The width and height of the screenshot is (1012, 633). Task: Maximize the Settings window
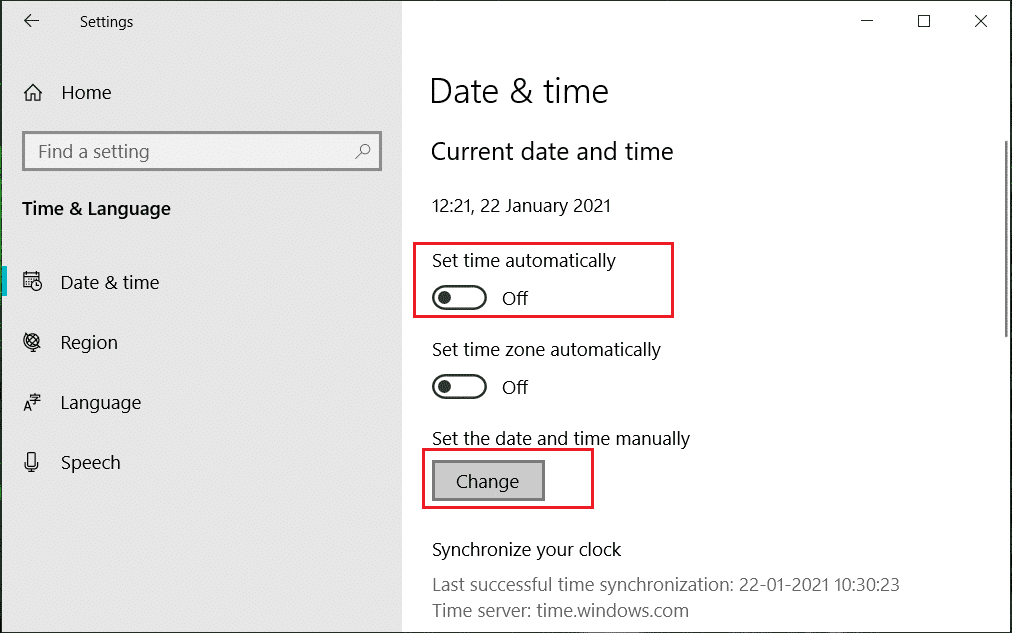[924, 21]
